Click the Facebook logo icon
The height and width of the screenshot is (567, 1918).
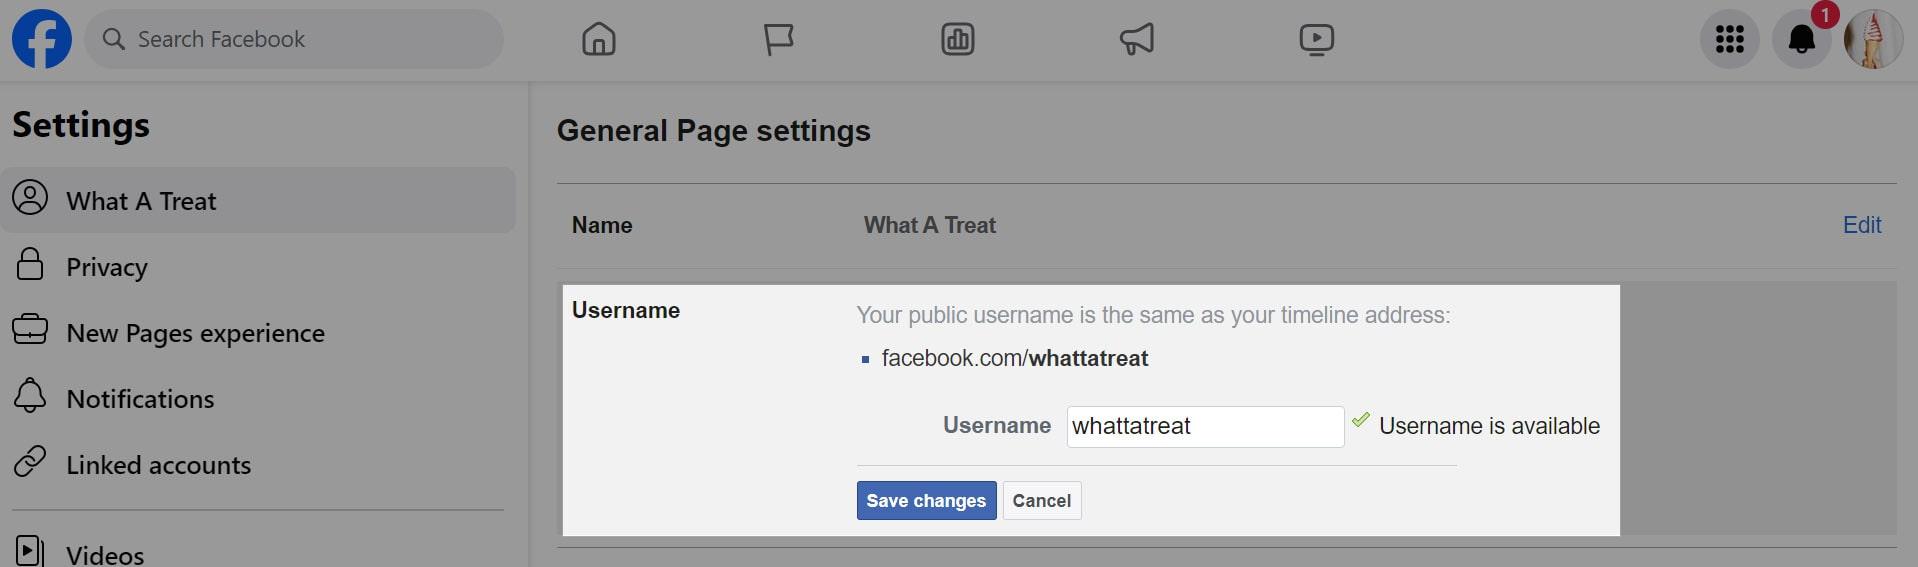(x=41, y=39)
